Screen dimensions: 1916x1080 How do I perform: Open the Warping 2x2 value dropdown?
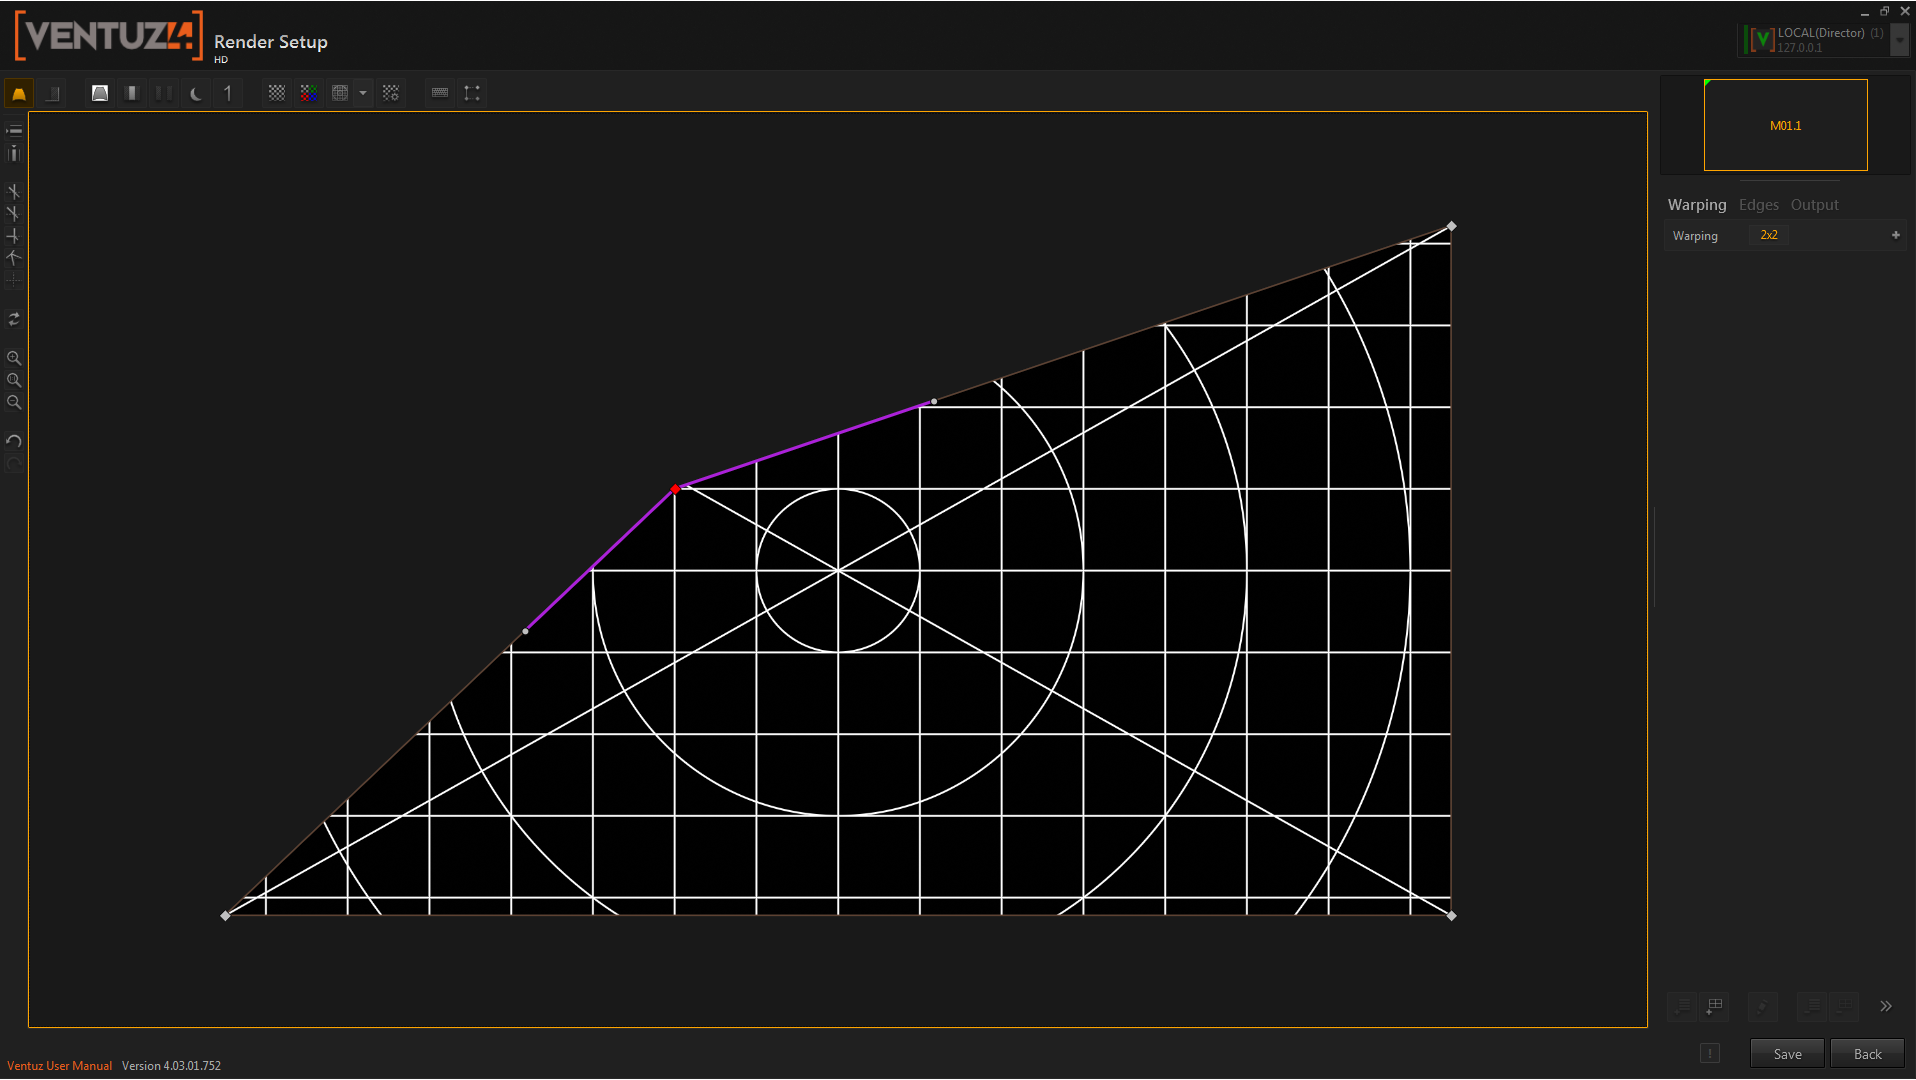tap(1769, 235)
